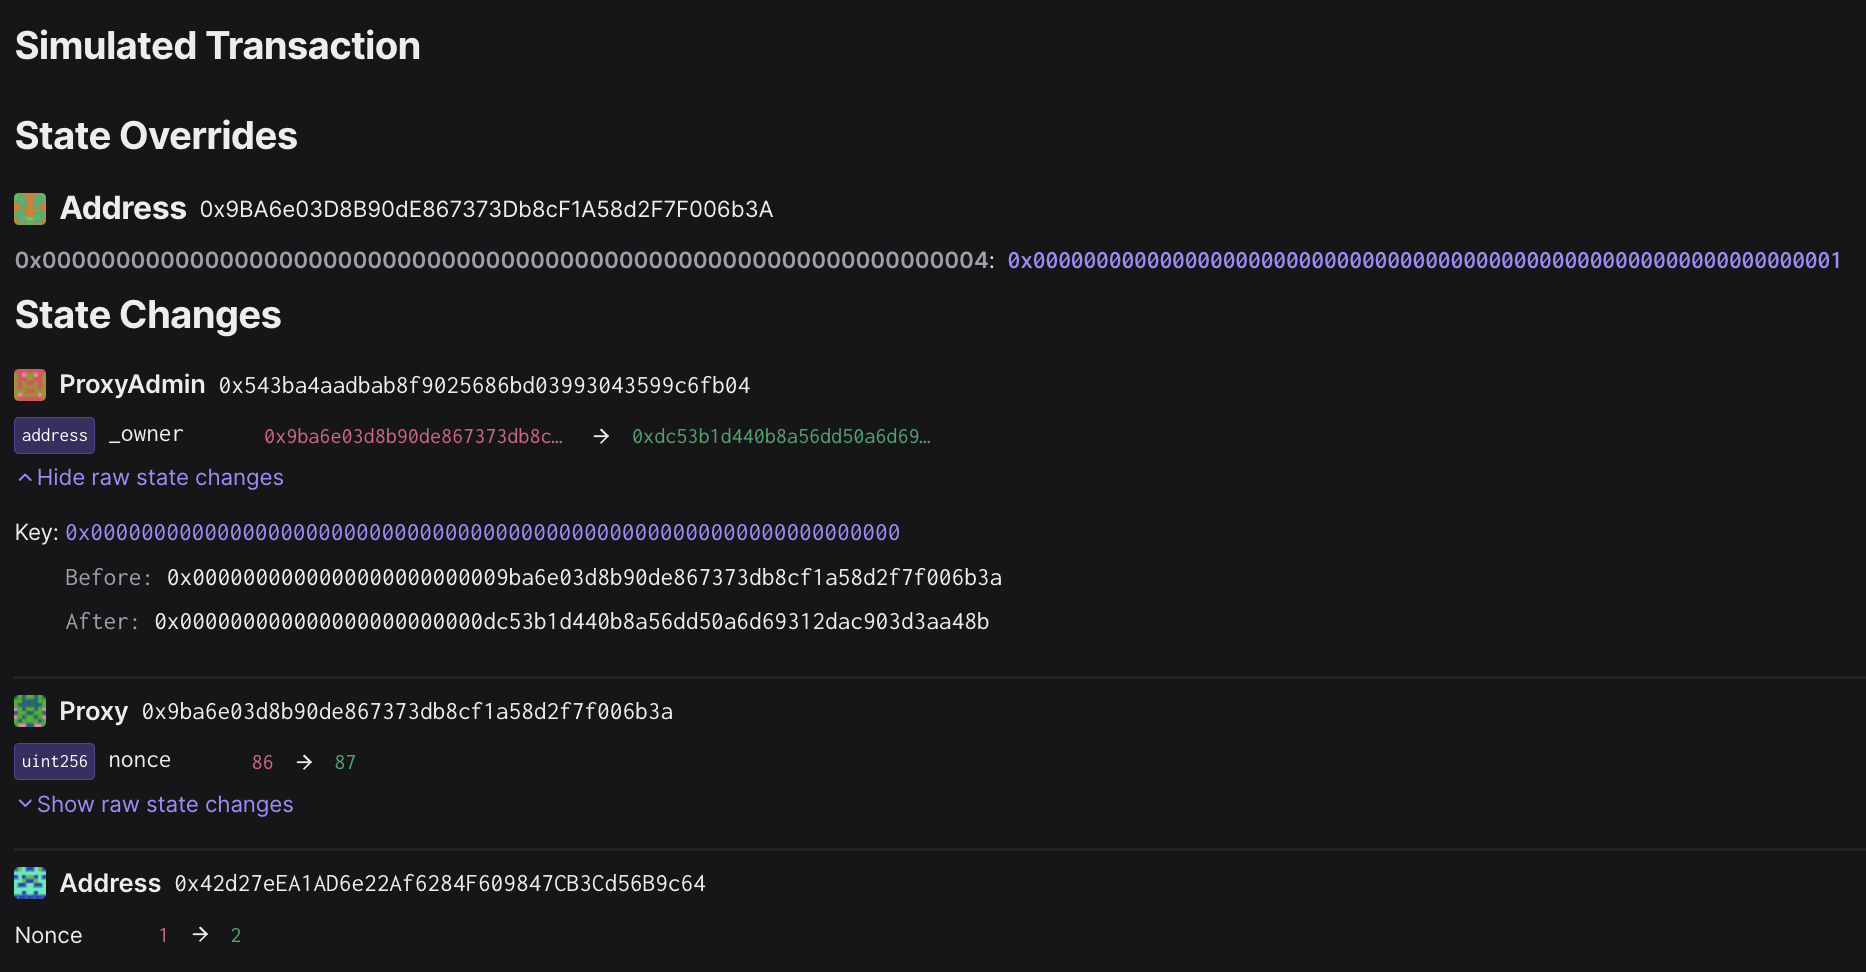Image resolution: width=1866 pixels, height=972 pixels.
Task: Click the address type badge beside _owner
Action: pyautogui.click(x=55, y=436)
